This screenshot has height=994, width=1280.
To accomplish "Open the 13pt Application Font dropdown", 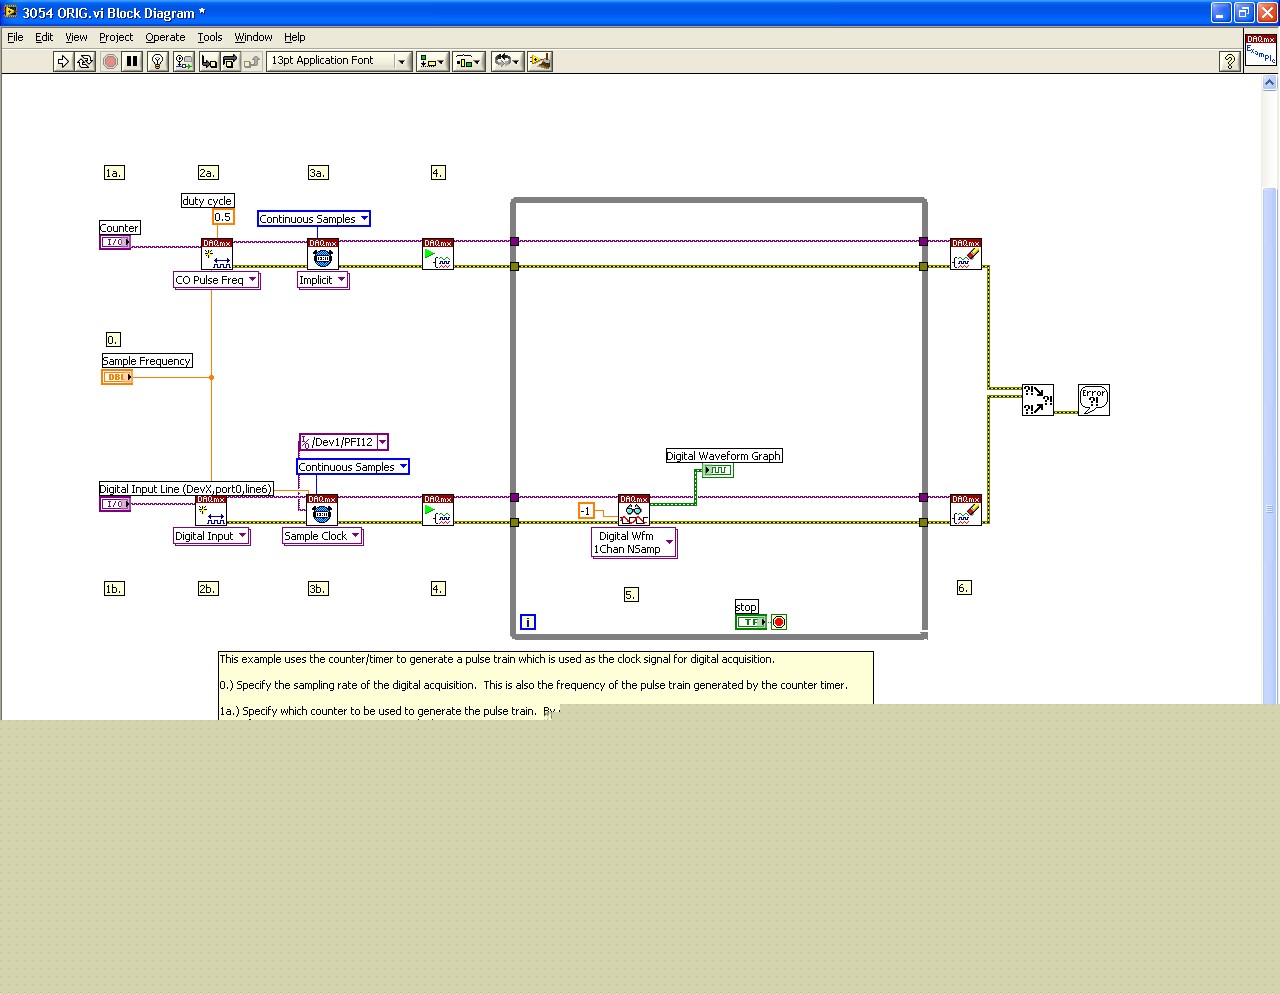I will [339, 61].
